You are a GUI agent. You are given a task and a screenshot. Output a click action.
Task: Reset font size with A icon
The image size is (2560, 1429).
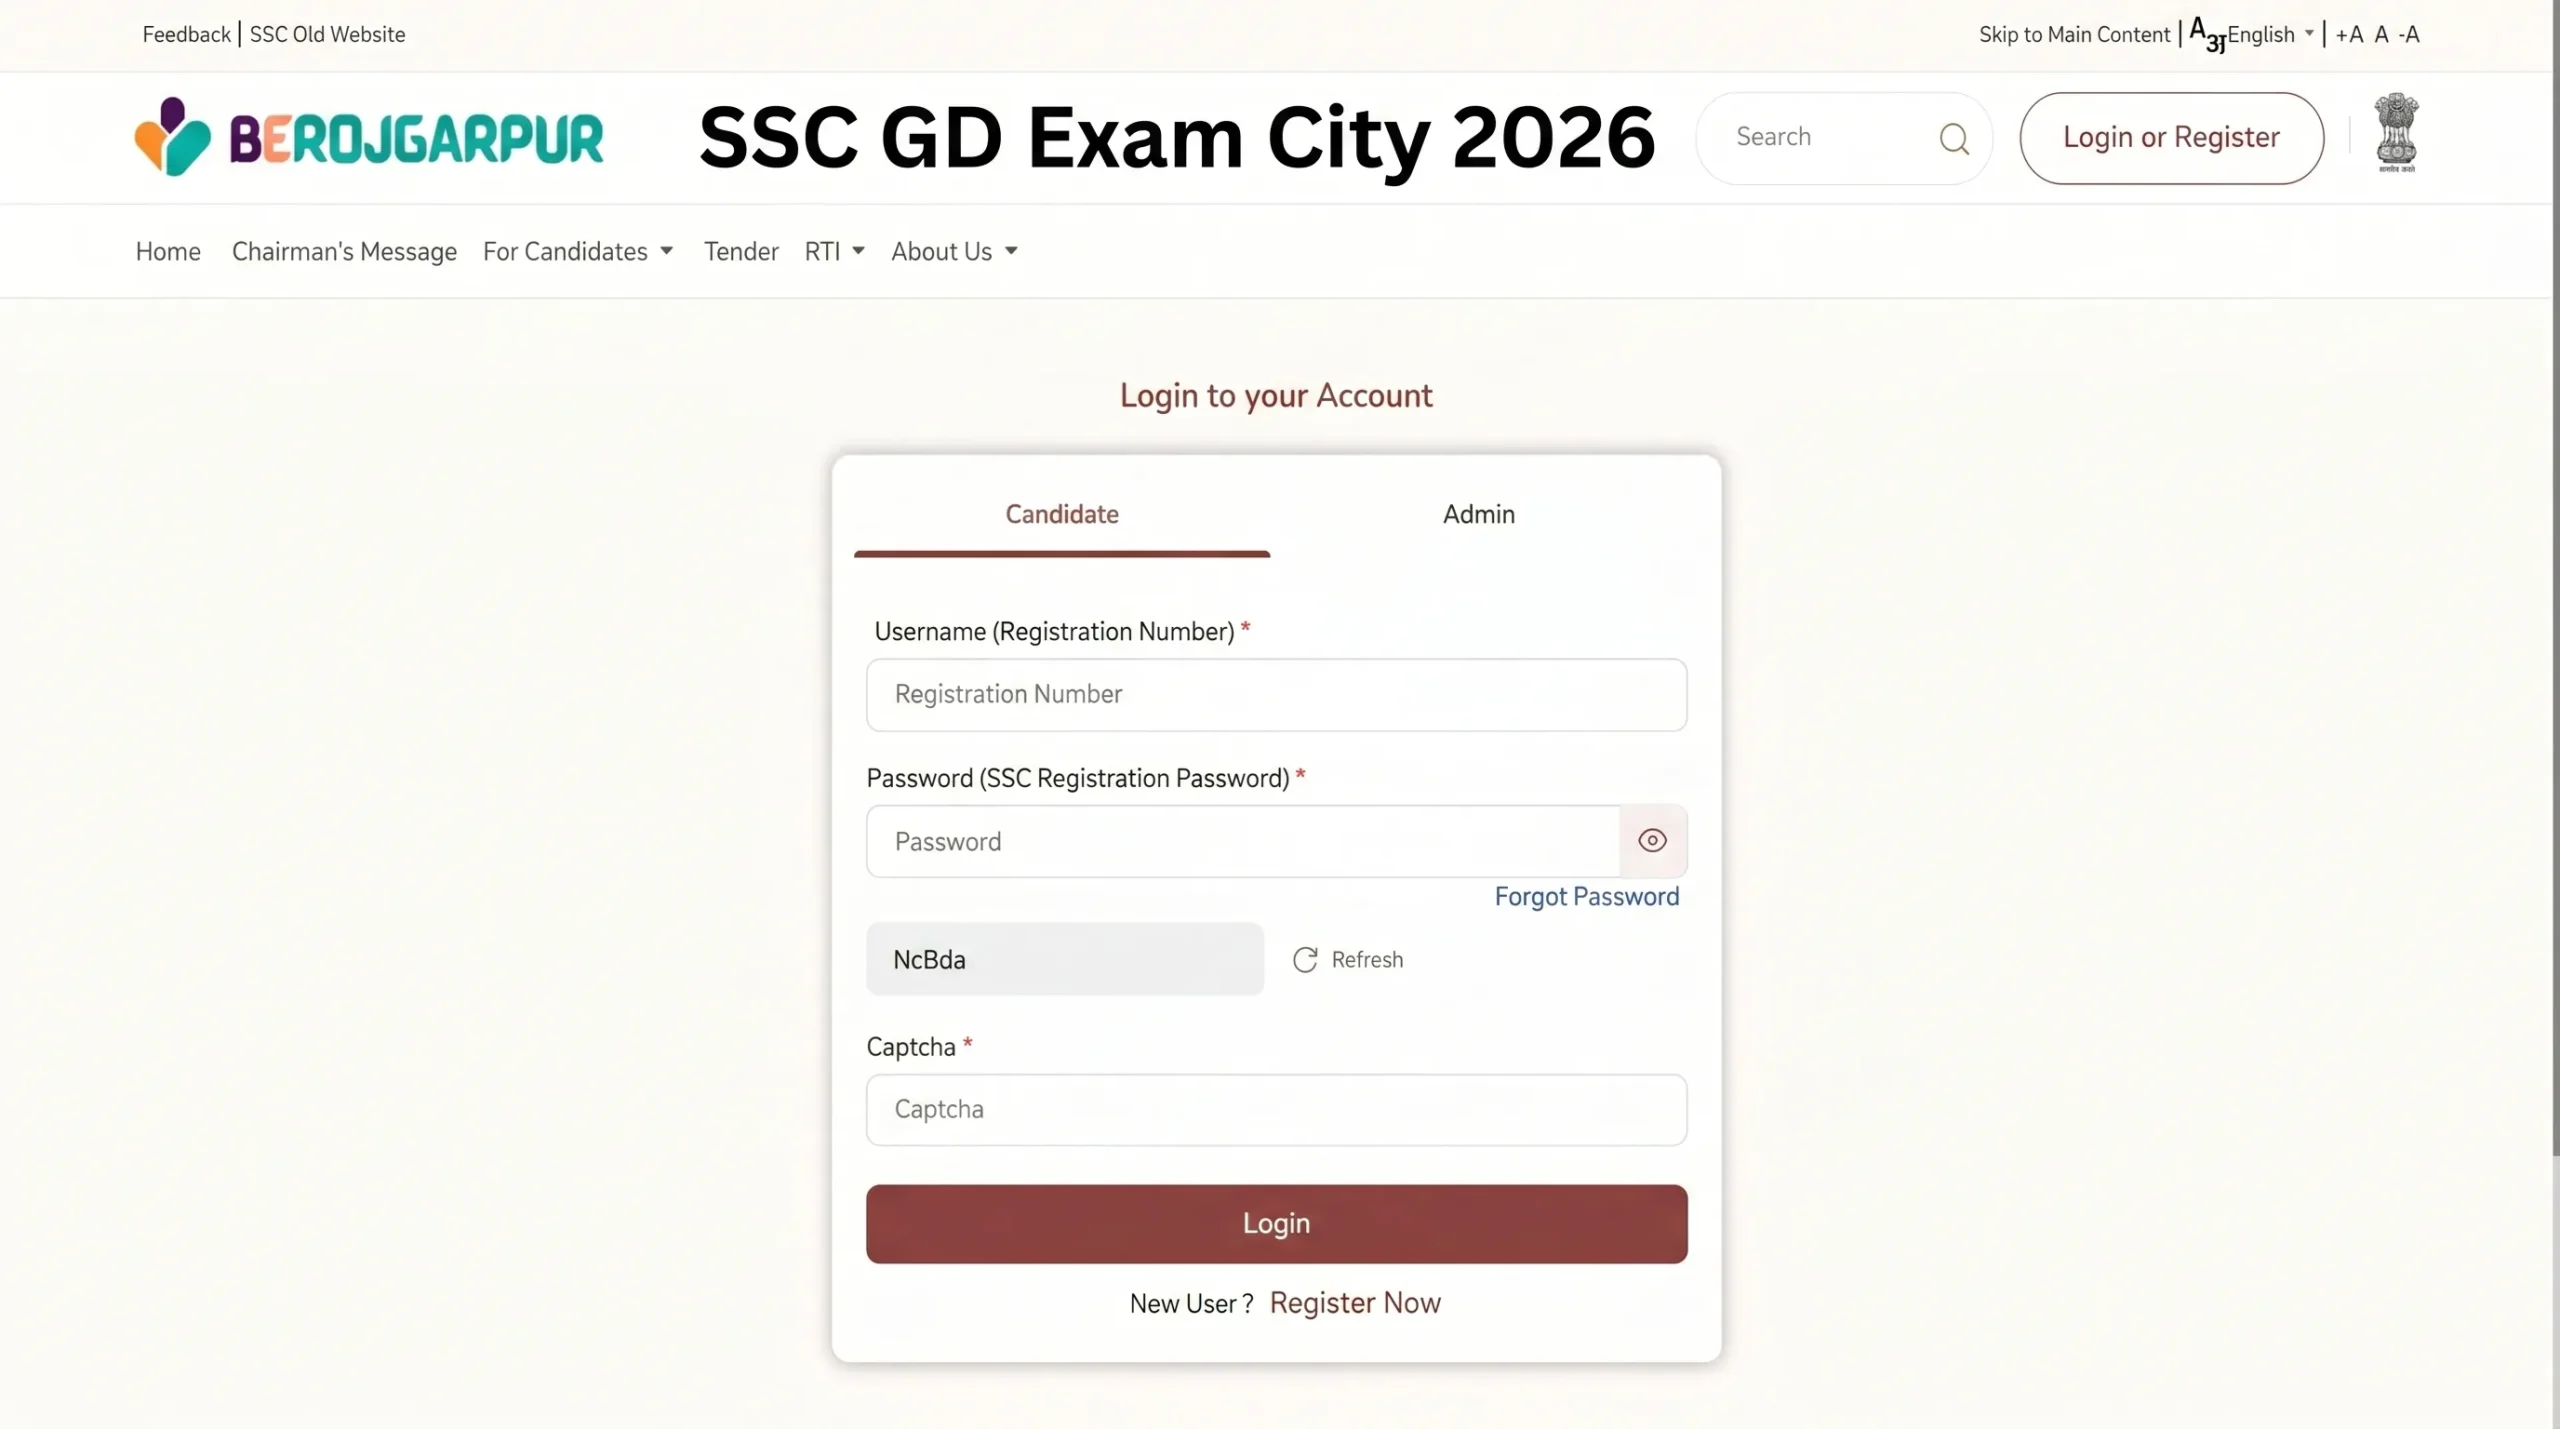pos(2383,34)
